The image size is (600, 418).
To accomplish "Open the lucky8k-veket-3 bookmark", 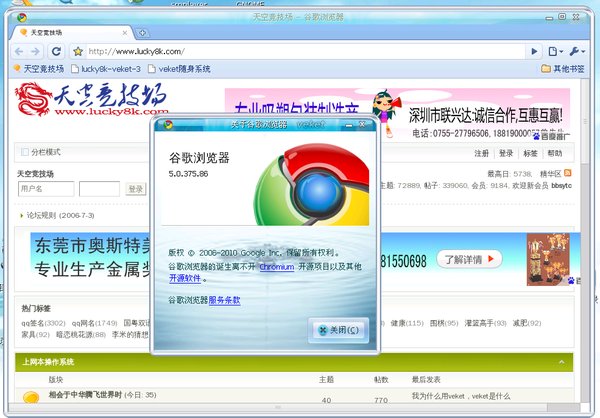I will [x=106, y=69].
